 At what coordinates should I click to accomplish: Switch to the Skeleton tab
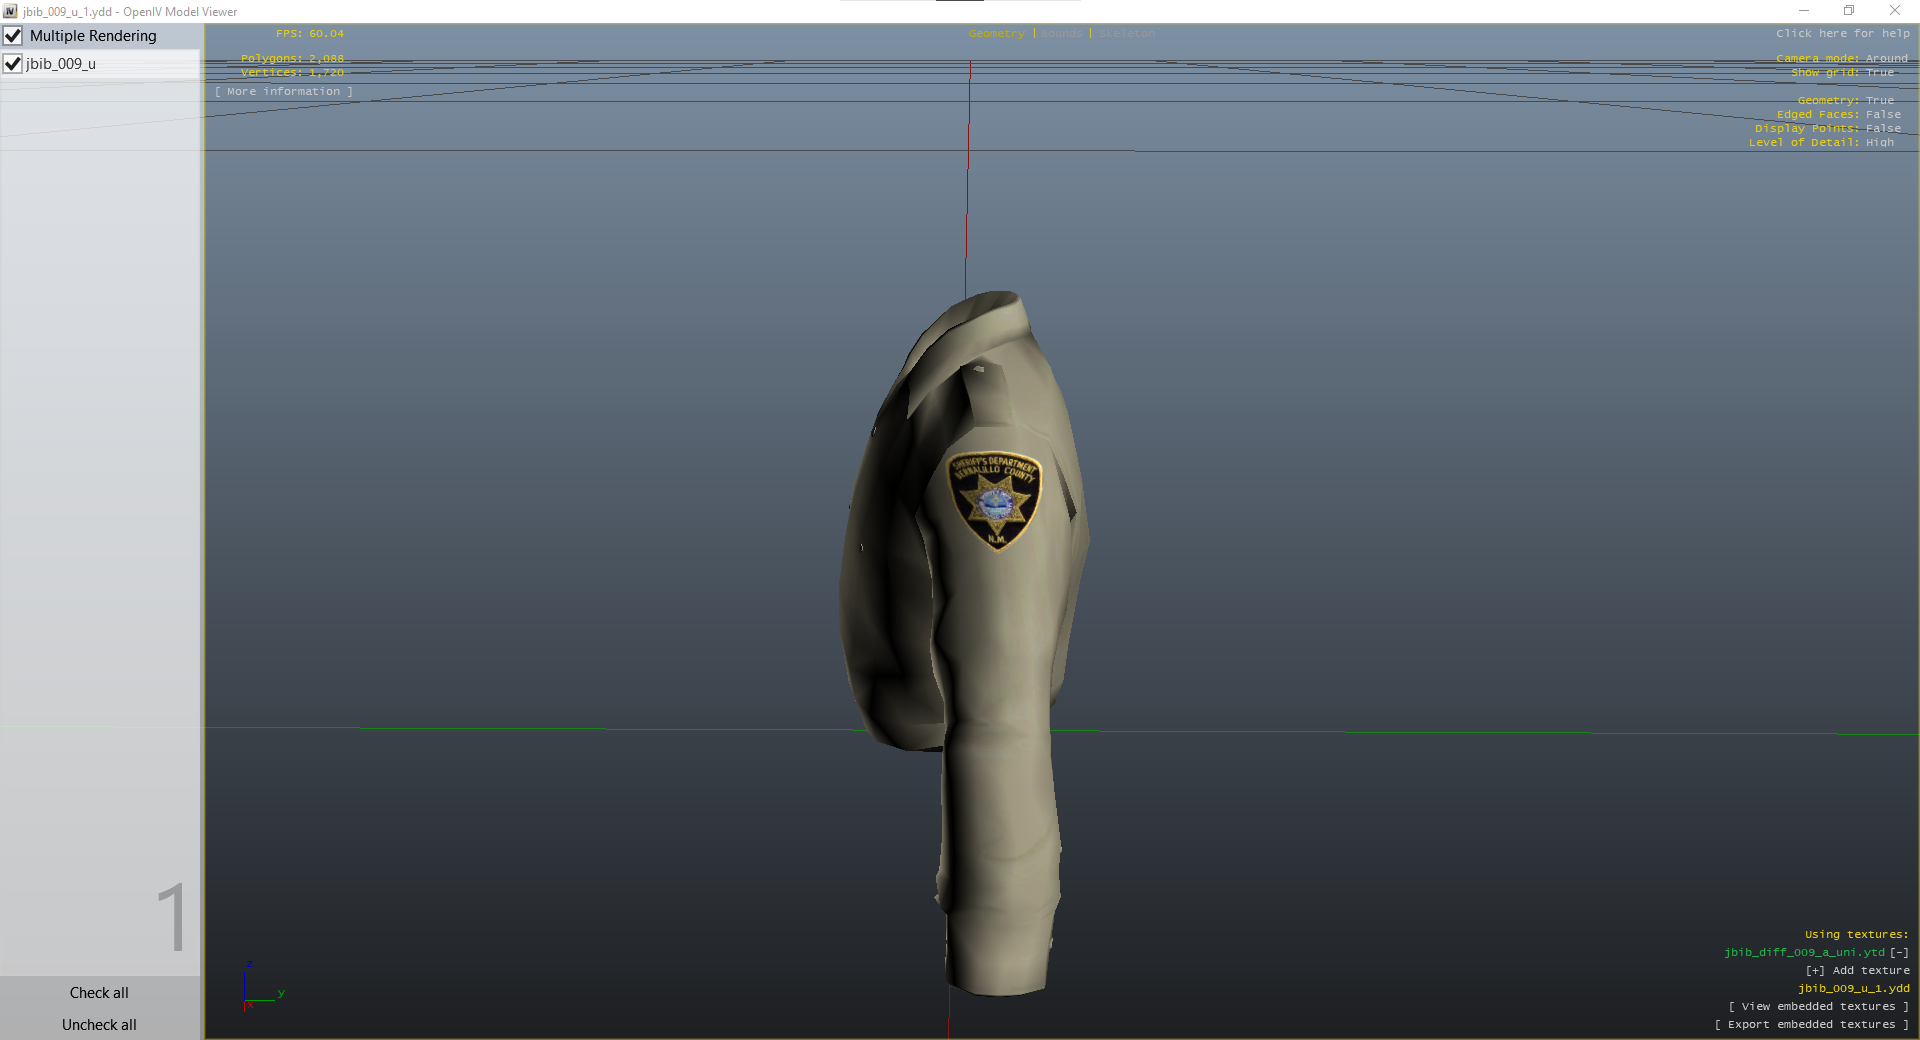1126,34
